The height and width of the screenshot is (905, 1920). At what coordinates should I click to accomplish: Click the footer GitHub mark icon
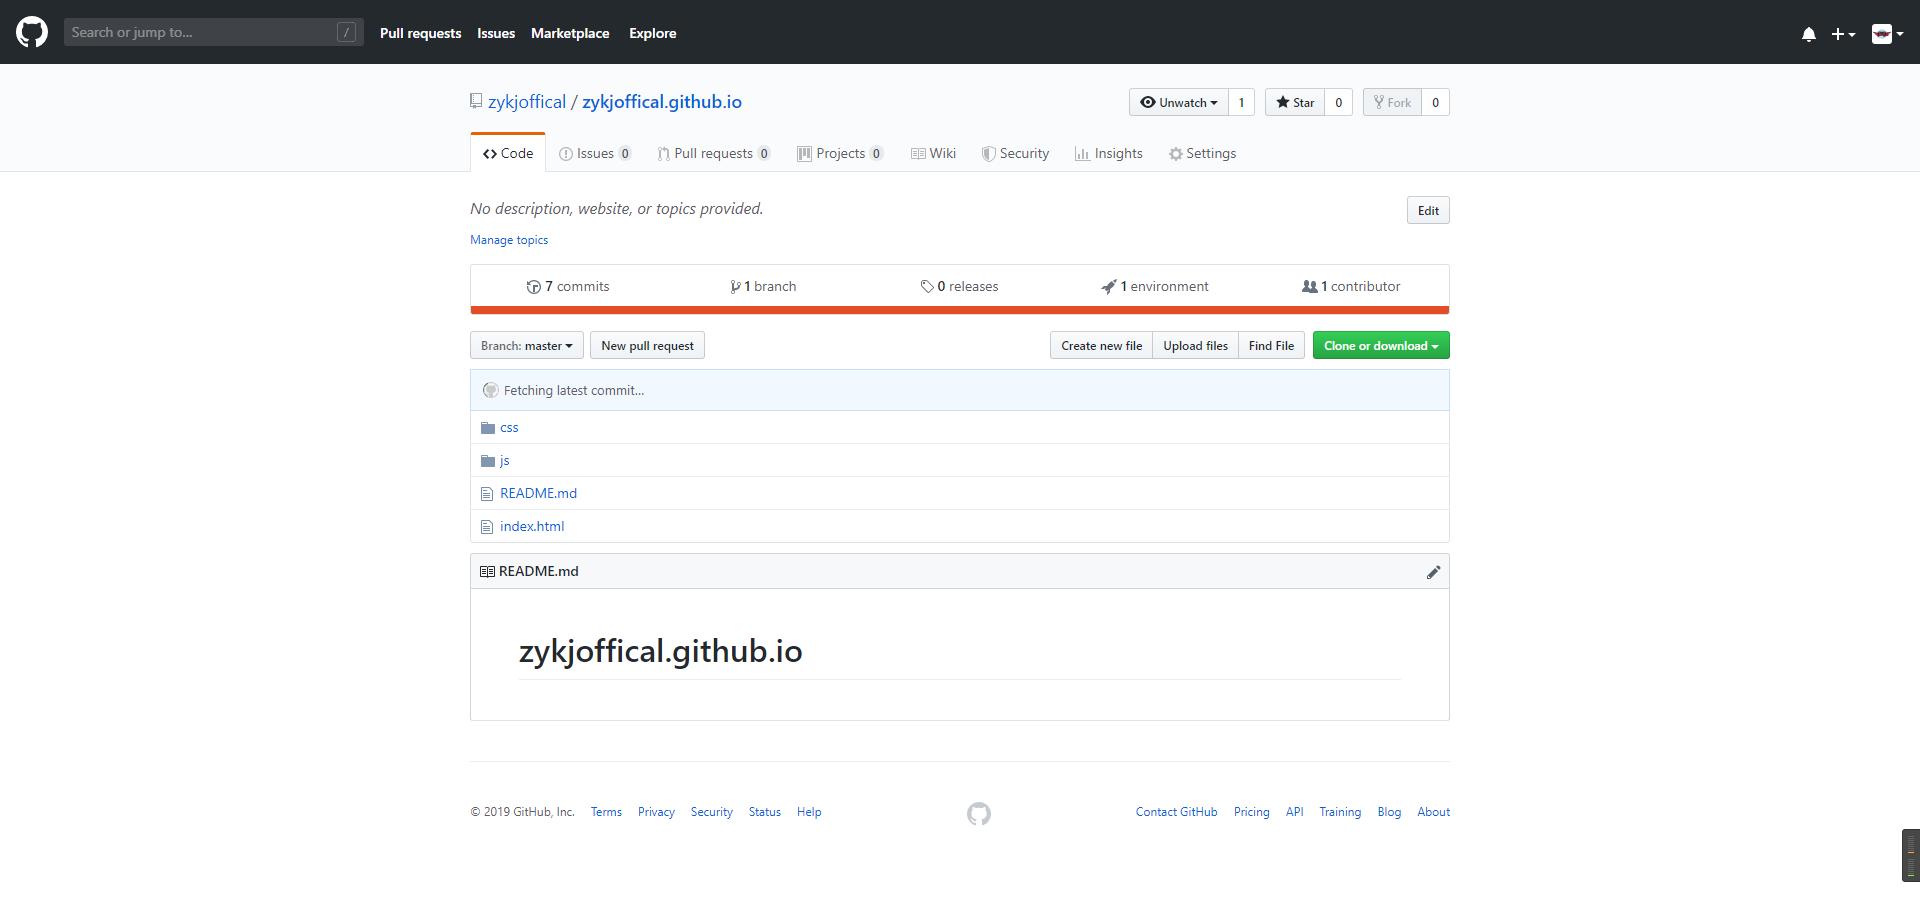pos(979,814)
